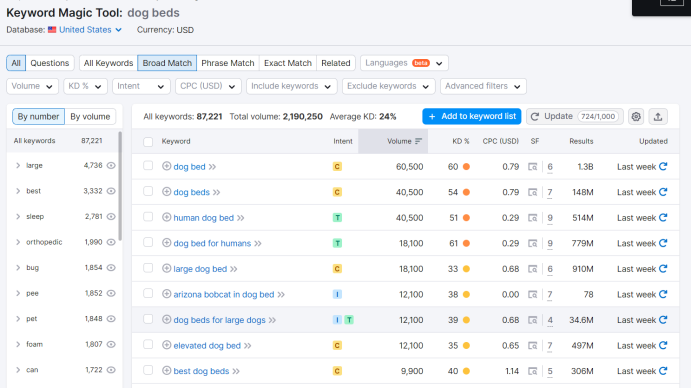Check the 'dog beds' row checkbox
Image resolution: width=692 pixels, height=389 pixels.
click(148, 192)
